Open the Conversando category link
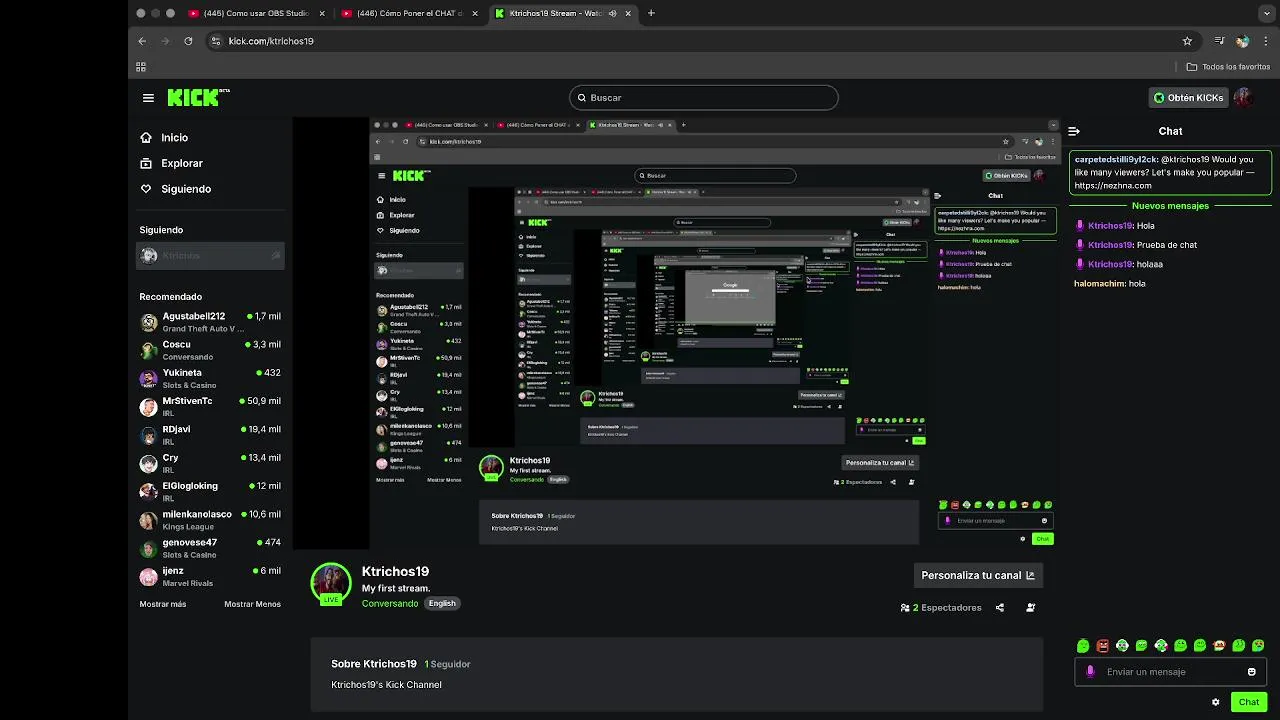The height and width of the screenshot is (720, 1280). (390, 603)
